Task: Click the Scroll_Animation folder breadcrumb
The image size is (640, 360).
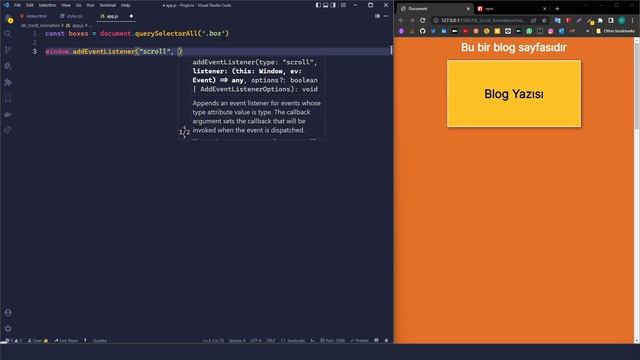Action: pos(41,25)
